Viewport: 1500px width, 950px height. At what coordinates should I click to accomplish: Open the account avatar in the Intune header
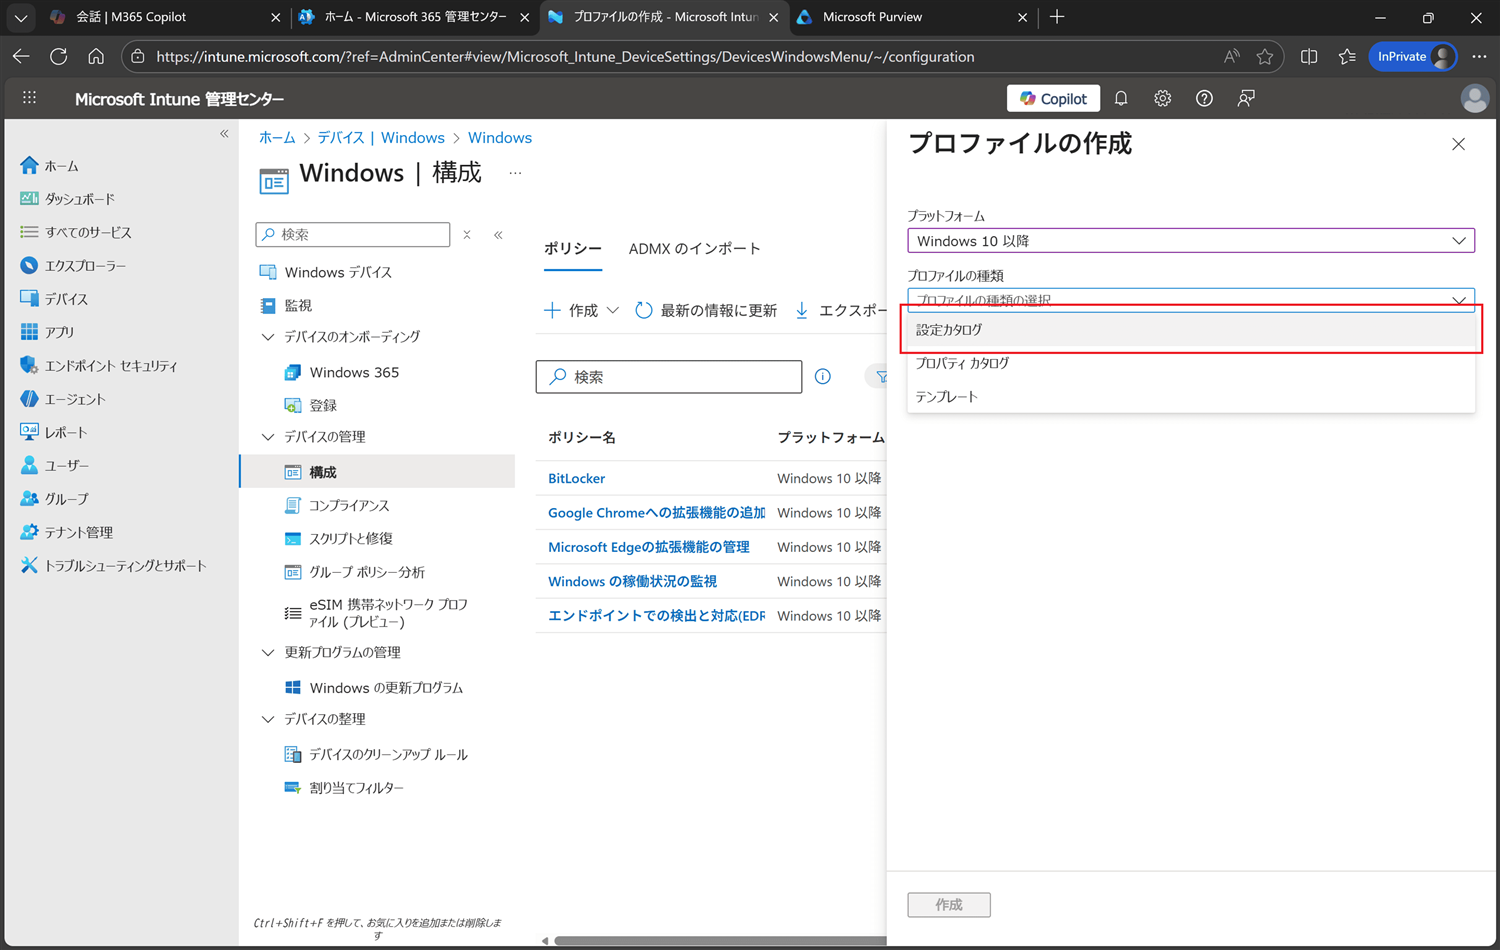(1474, 98)
